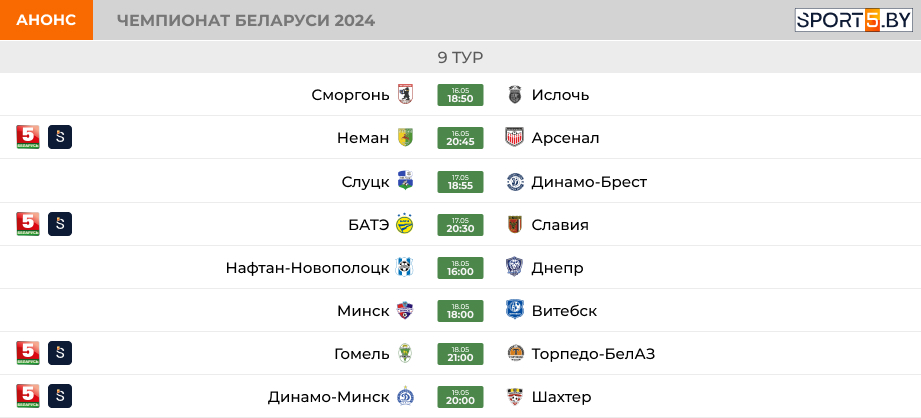
Task: Open the Ислочь team link
Action: [560, 95]
